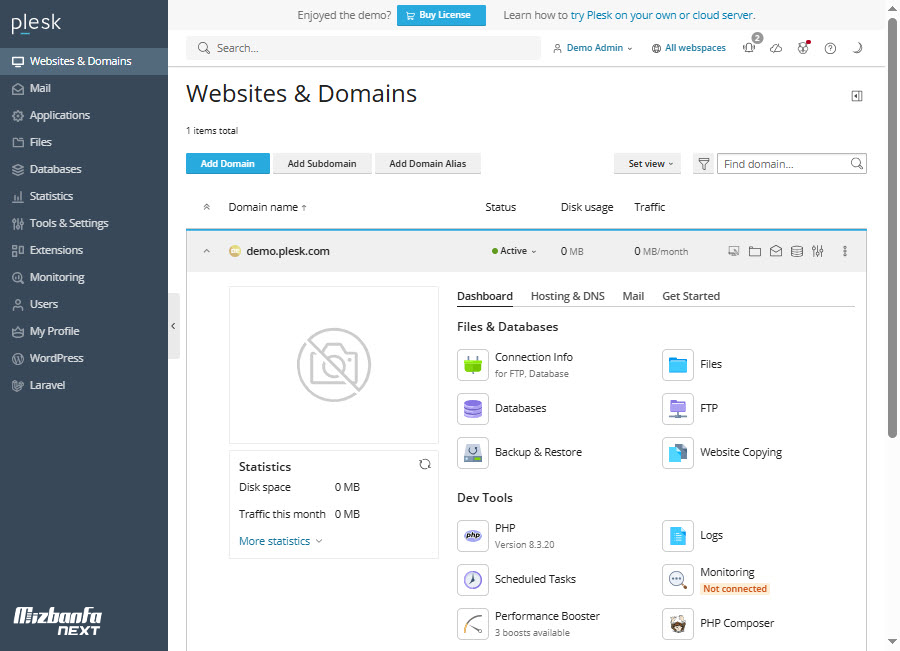This screenshot has height=651, width=900.
Task: Open hosting settings sliders icon in domain row
Action: tap(818, 251)
